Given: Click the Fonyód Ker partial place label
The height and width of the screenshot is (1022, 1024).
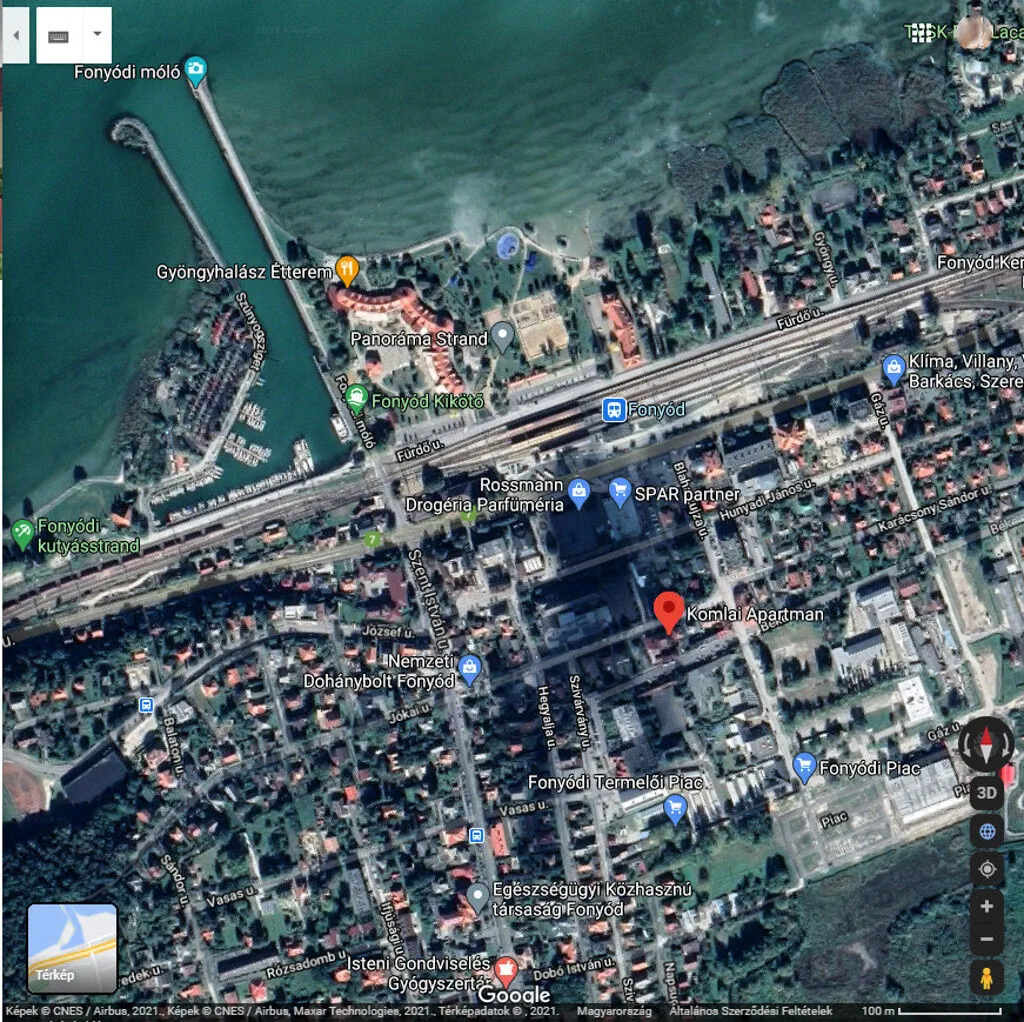Looking at the screenshot, I should (980, 263).
